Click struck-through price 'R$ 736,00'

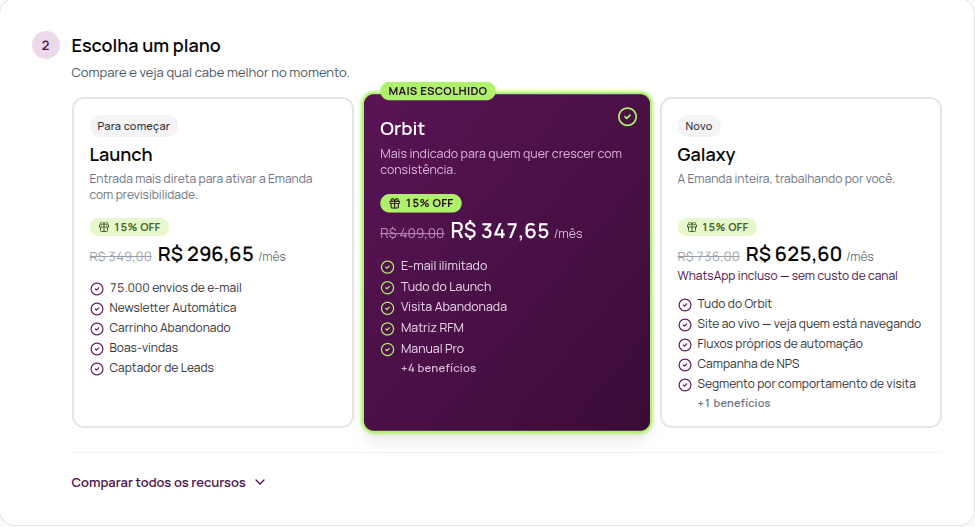click(708, 257)
